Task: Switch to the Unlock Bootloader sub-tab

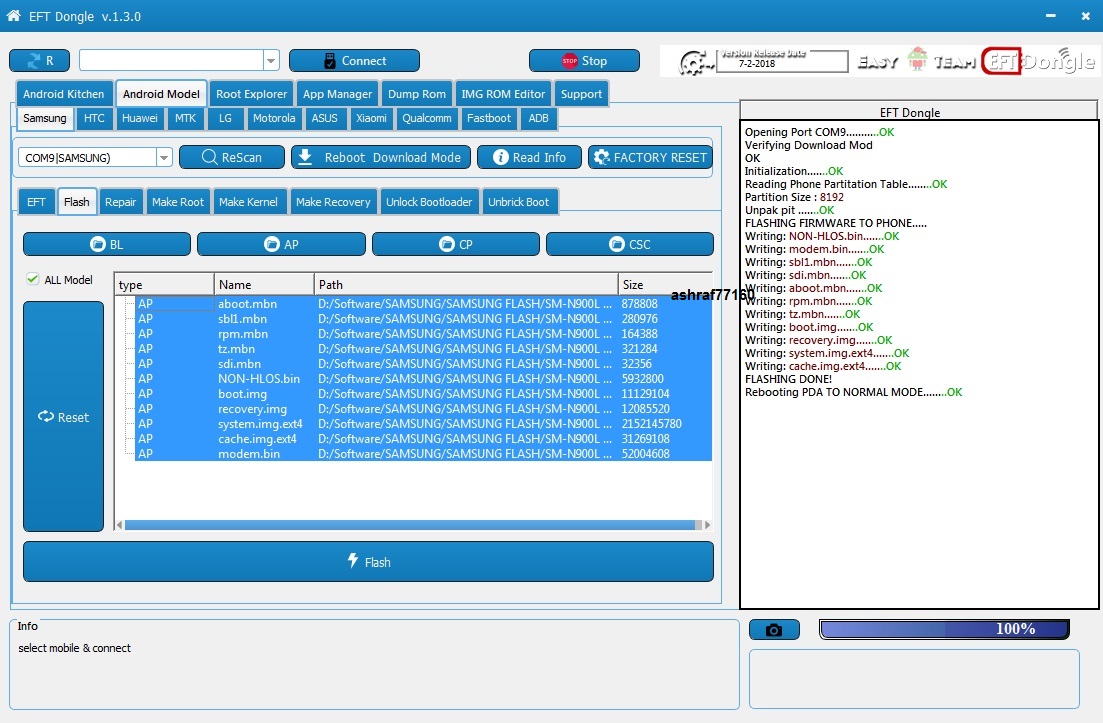Action: click(428, 202)
